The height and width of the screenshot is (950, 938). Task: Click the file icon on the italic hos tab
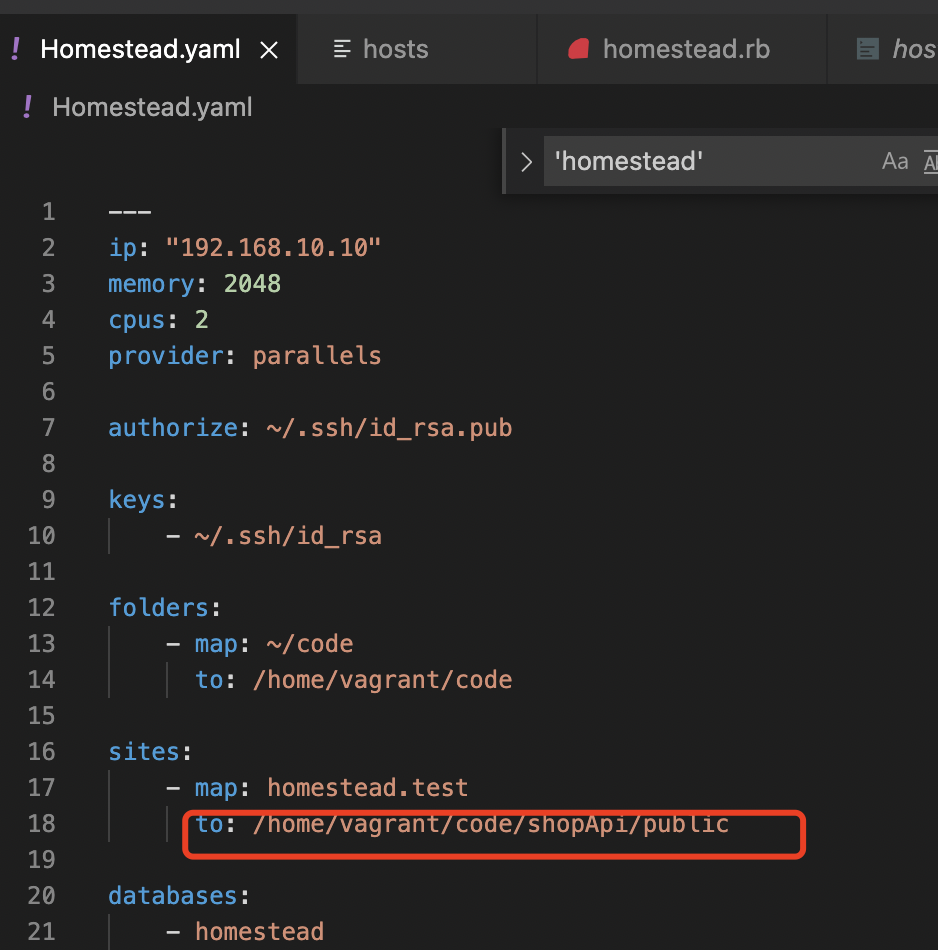867,49
